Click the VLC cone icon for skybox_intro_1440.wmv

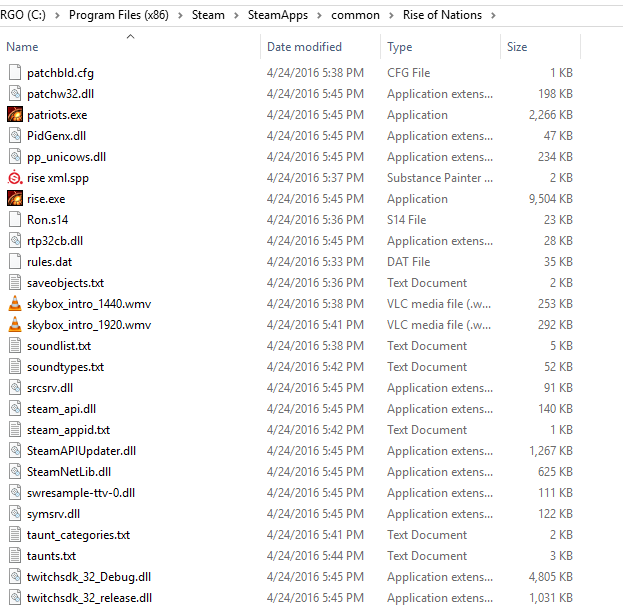click(x=15, y=304)
